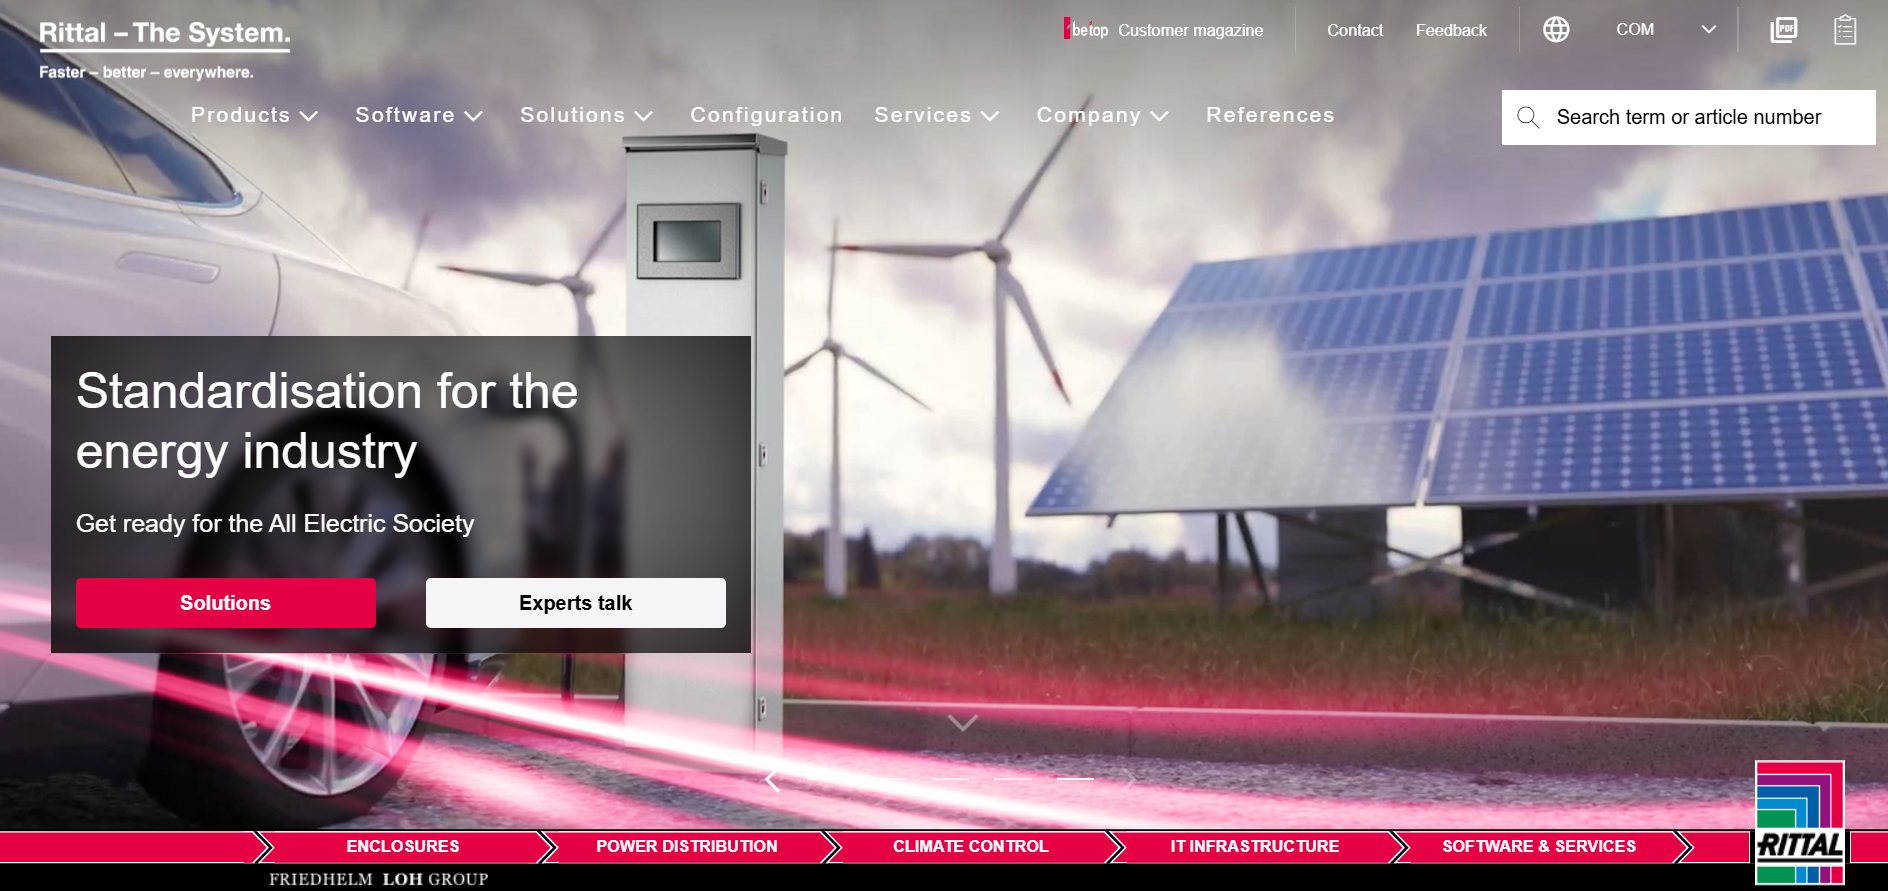This screenshot has width=1888, height=891.
Task: Click the red Solutions button
Action: 226,603
